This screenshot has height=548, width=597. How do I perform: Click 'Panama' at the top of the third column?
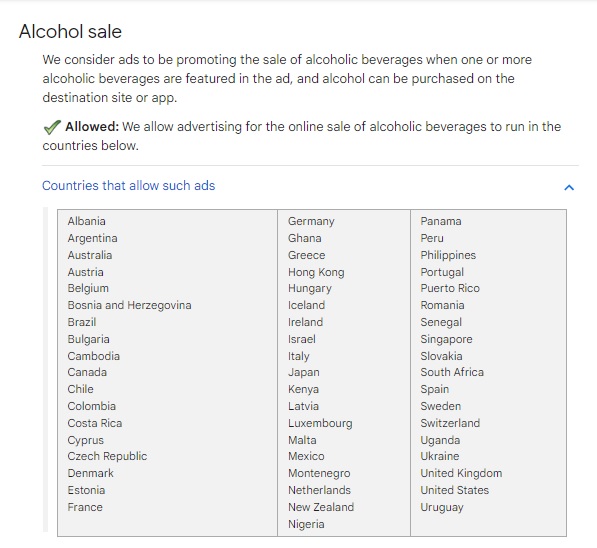point(441,221)
